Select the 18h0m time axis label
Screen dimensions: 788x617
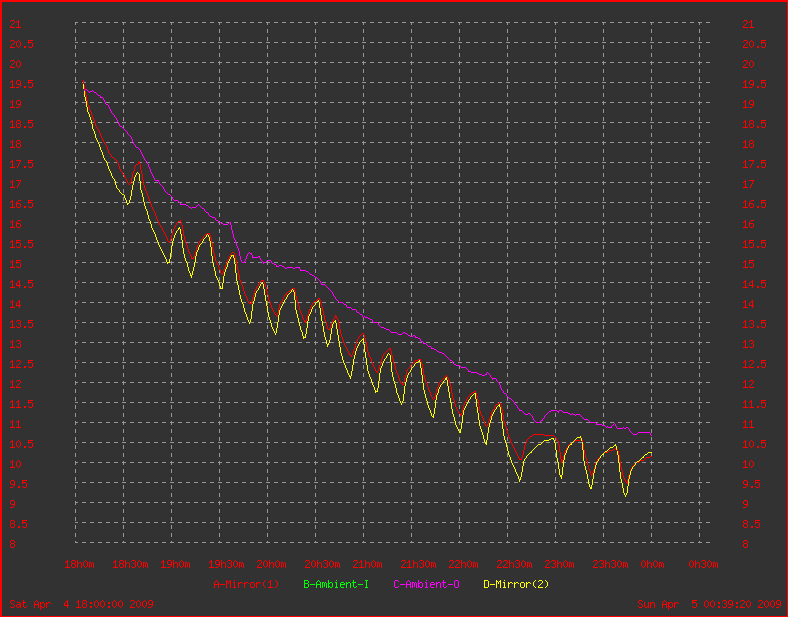(79, 564)
